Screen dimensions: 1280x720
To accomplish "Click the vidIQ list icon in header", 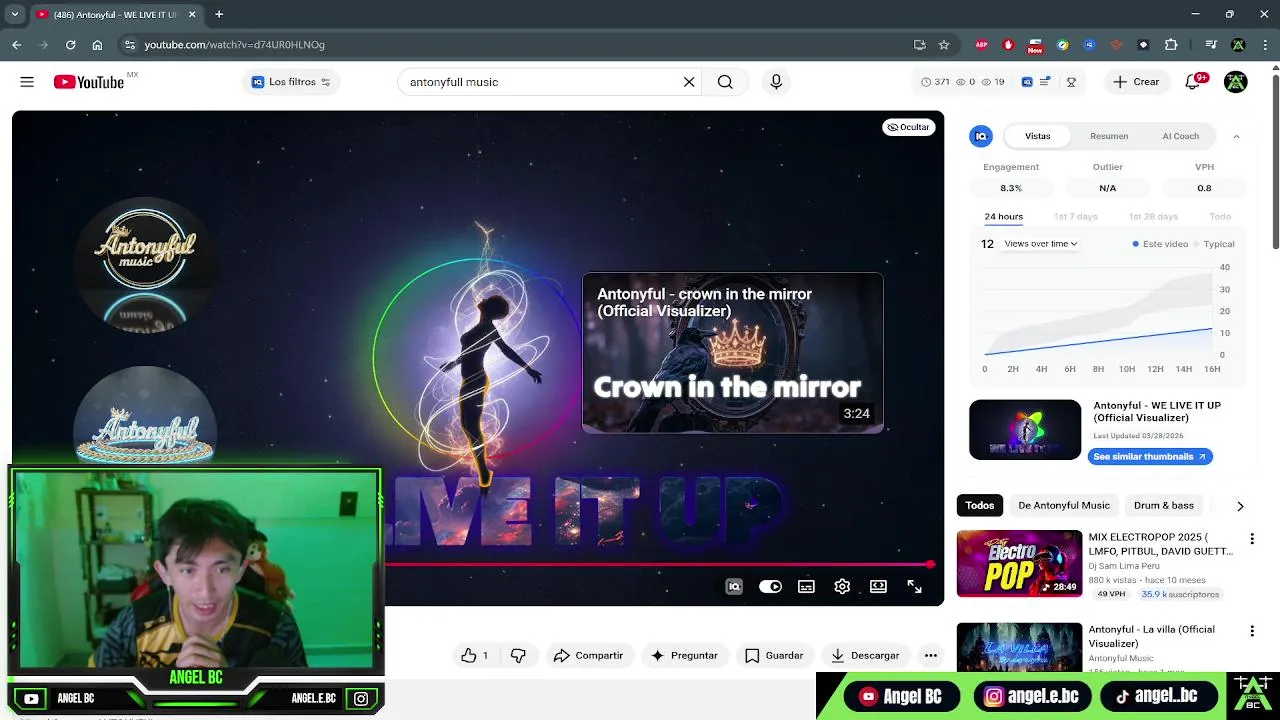I will pos(1045,82).
